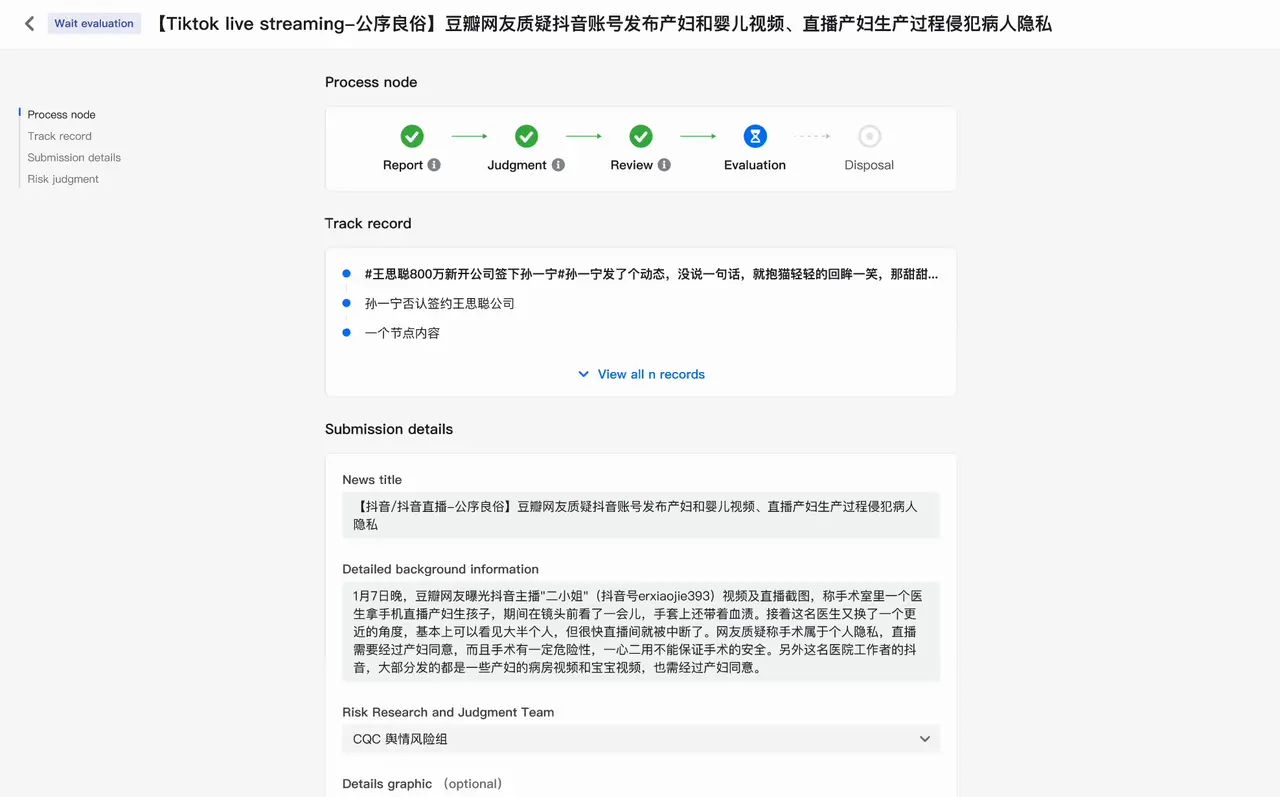Go back using the left arrow icon
The height and width of the screenshot is (797, 1280).
click(x=29, y=24)
